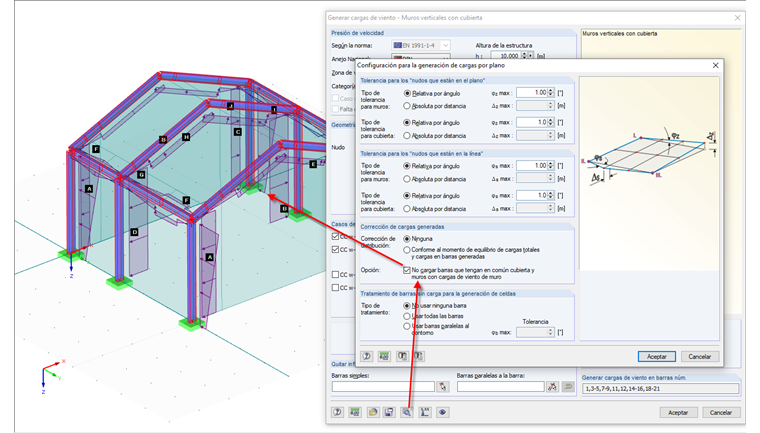Select Usar barras paralelas al contorno

(407, 326)
